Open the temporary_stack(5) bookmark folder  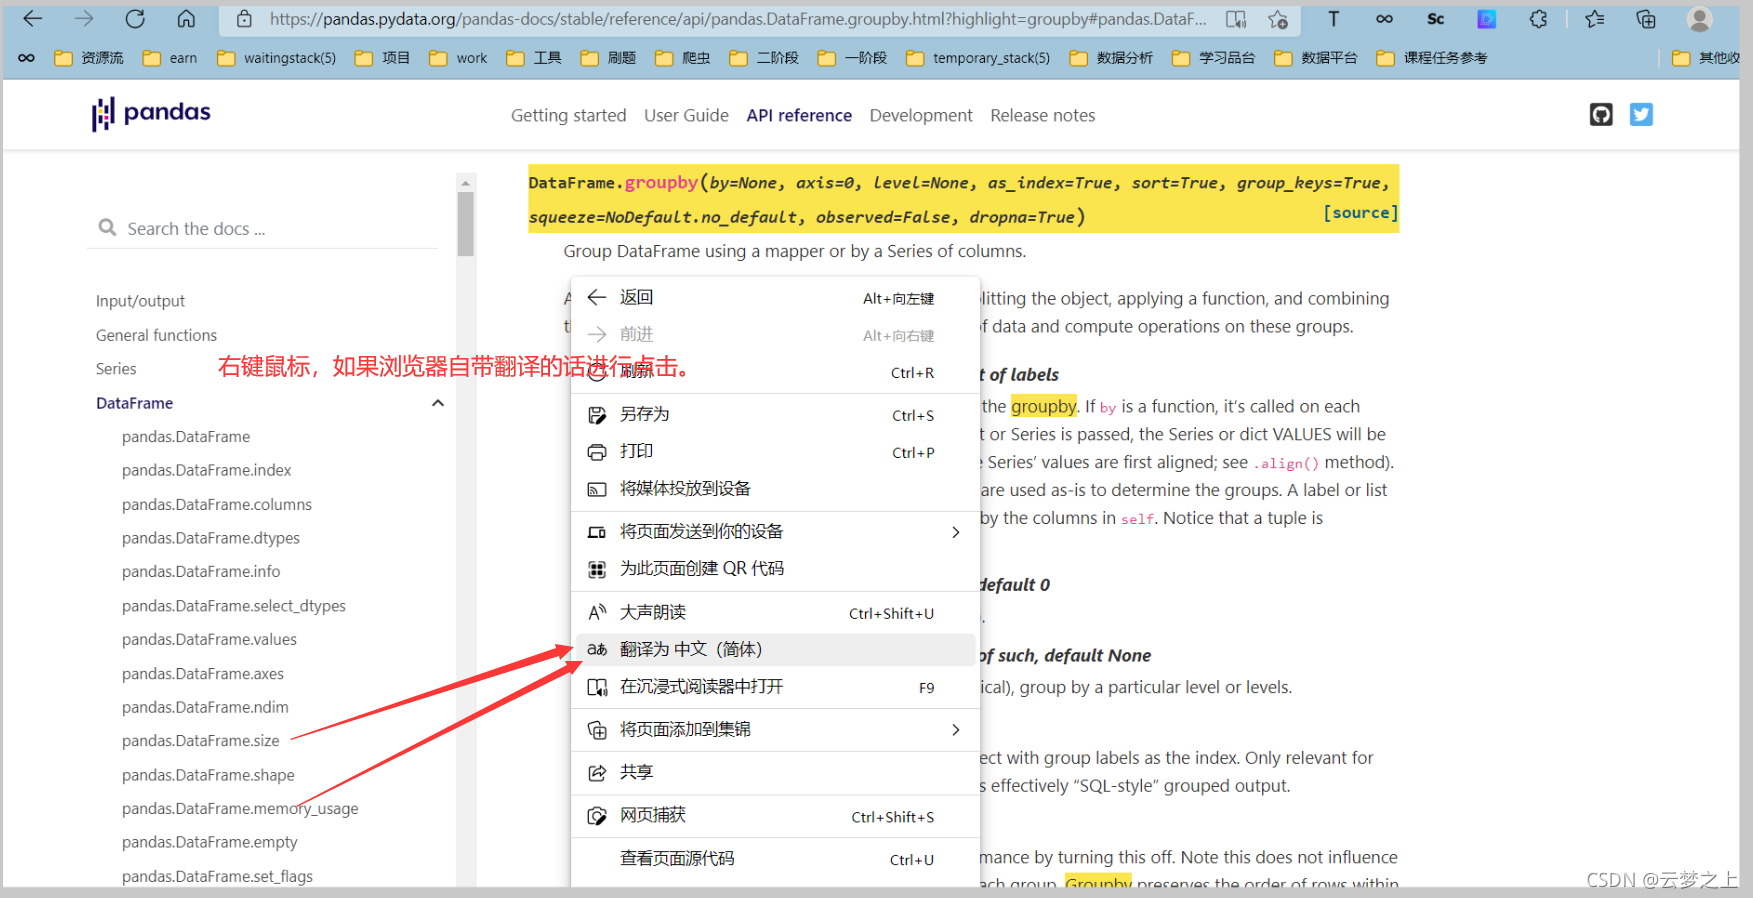tap(978, 58)
